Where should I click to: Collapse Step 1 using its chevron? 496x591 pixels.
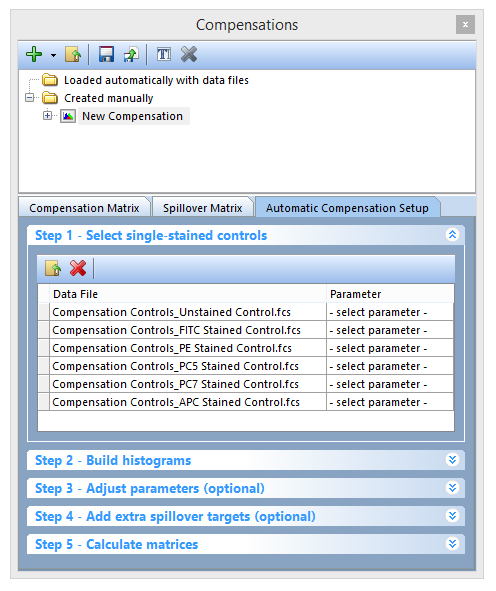point(452,235)
